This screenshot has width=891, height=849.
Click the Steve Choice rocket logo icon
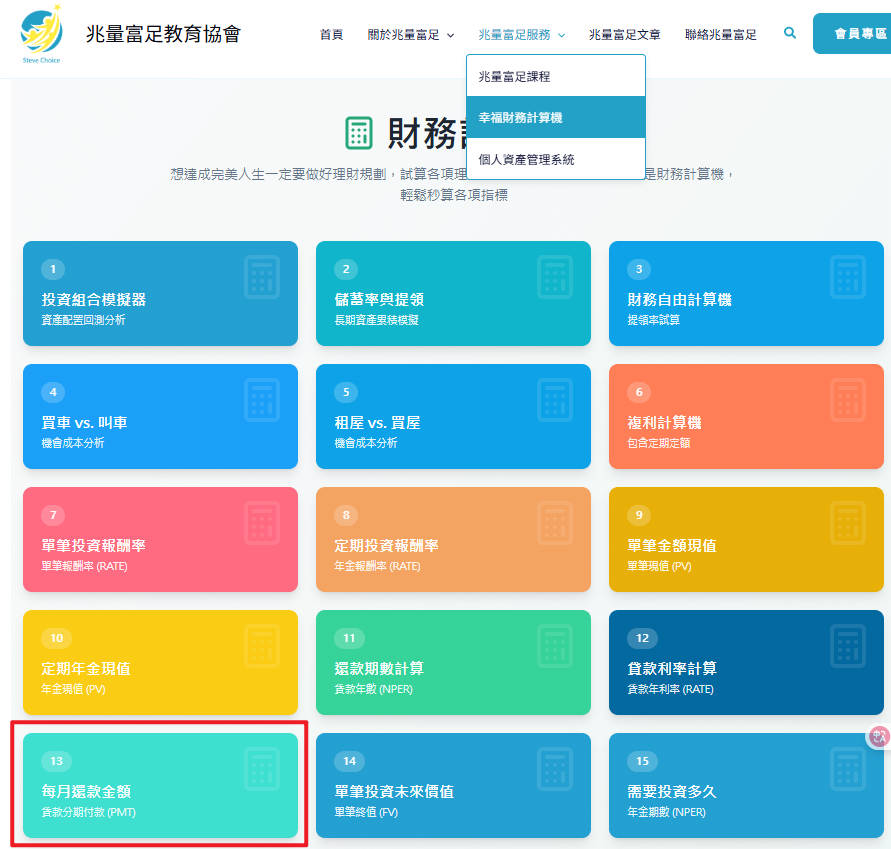tap(40, 30)
